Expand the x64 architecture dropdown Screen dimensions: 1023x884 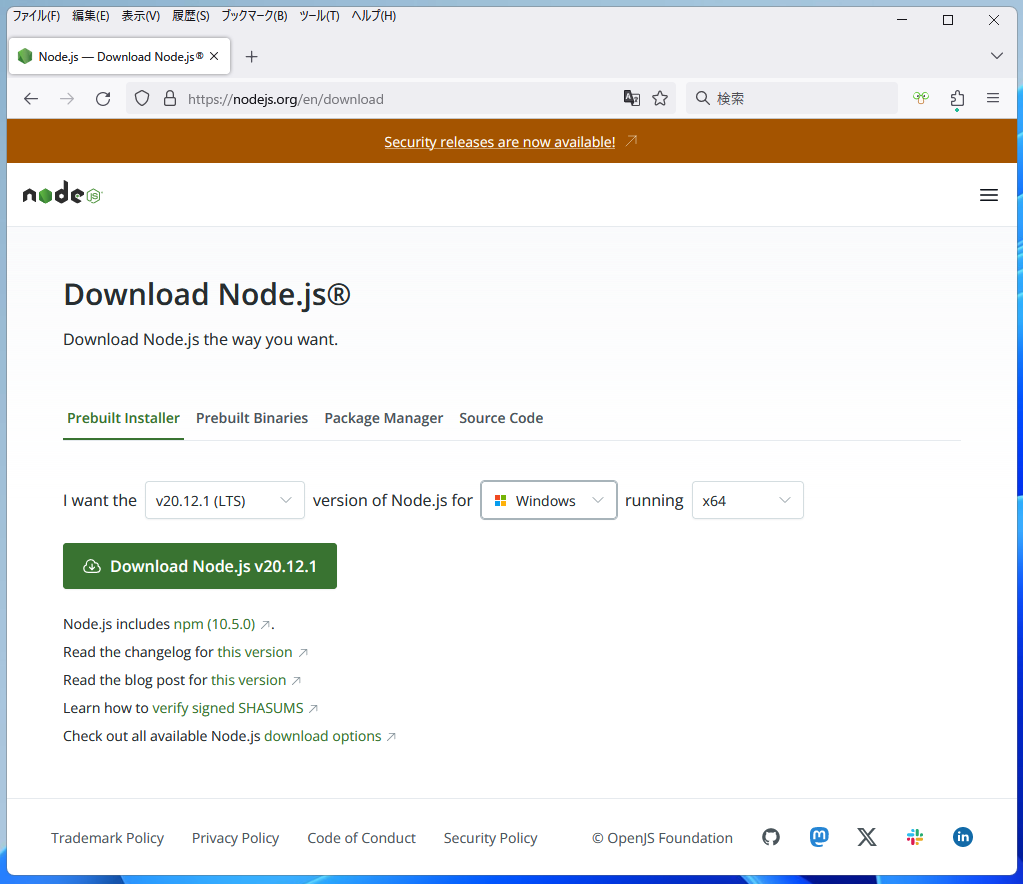point(747,500)
